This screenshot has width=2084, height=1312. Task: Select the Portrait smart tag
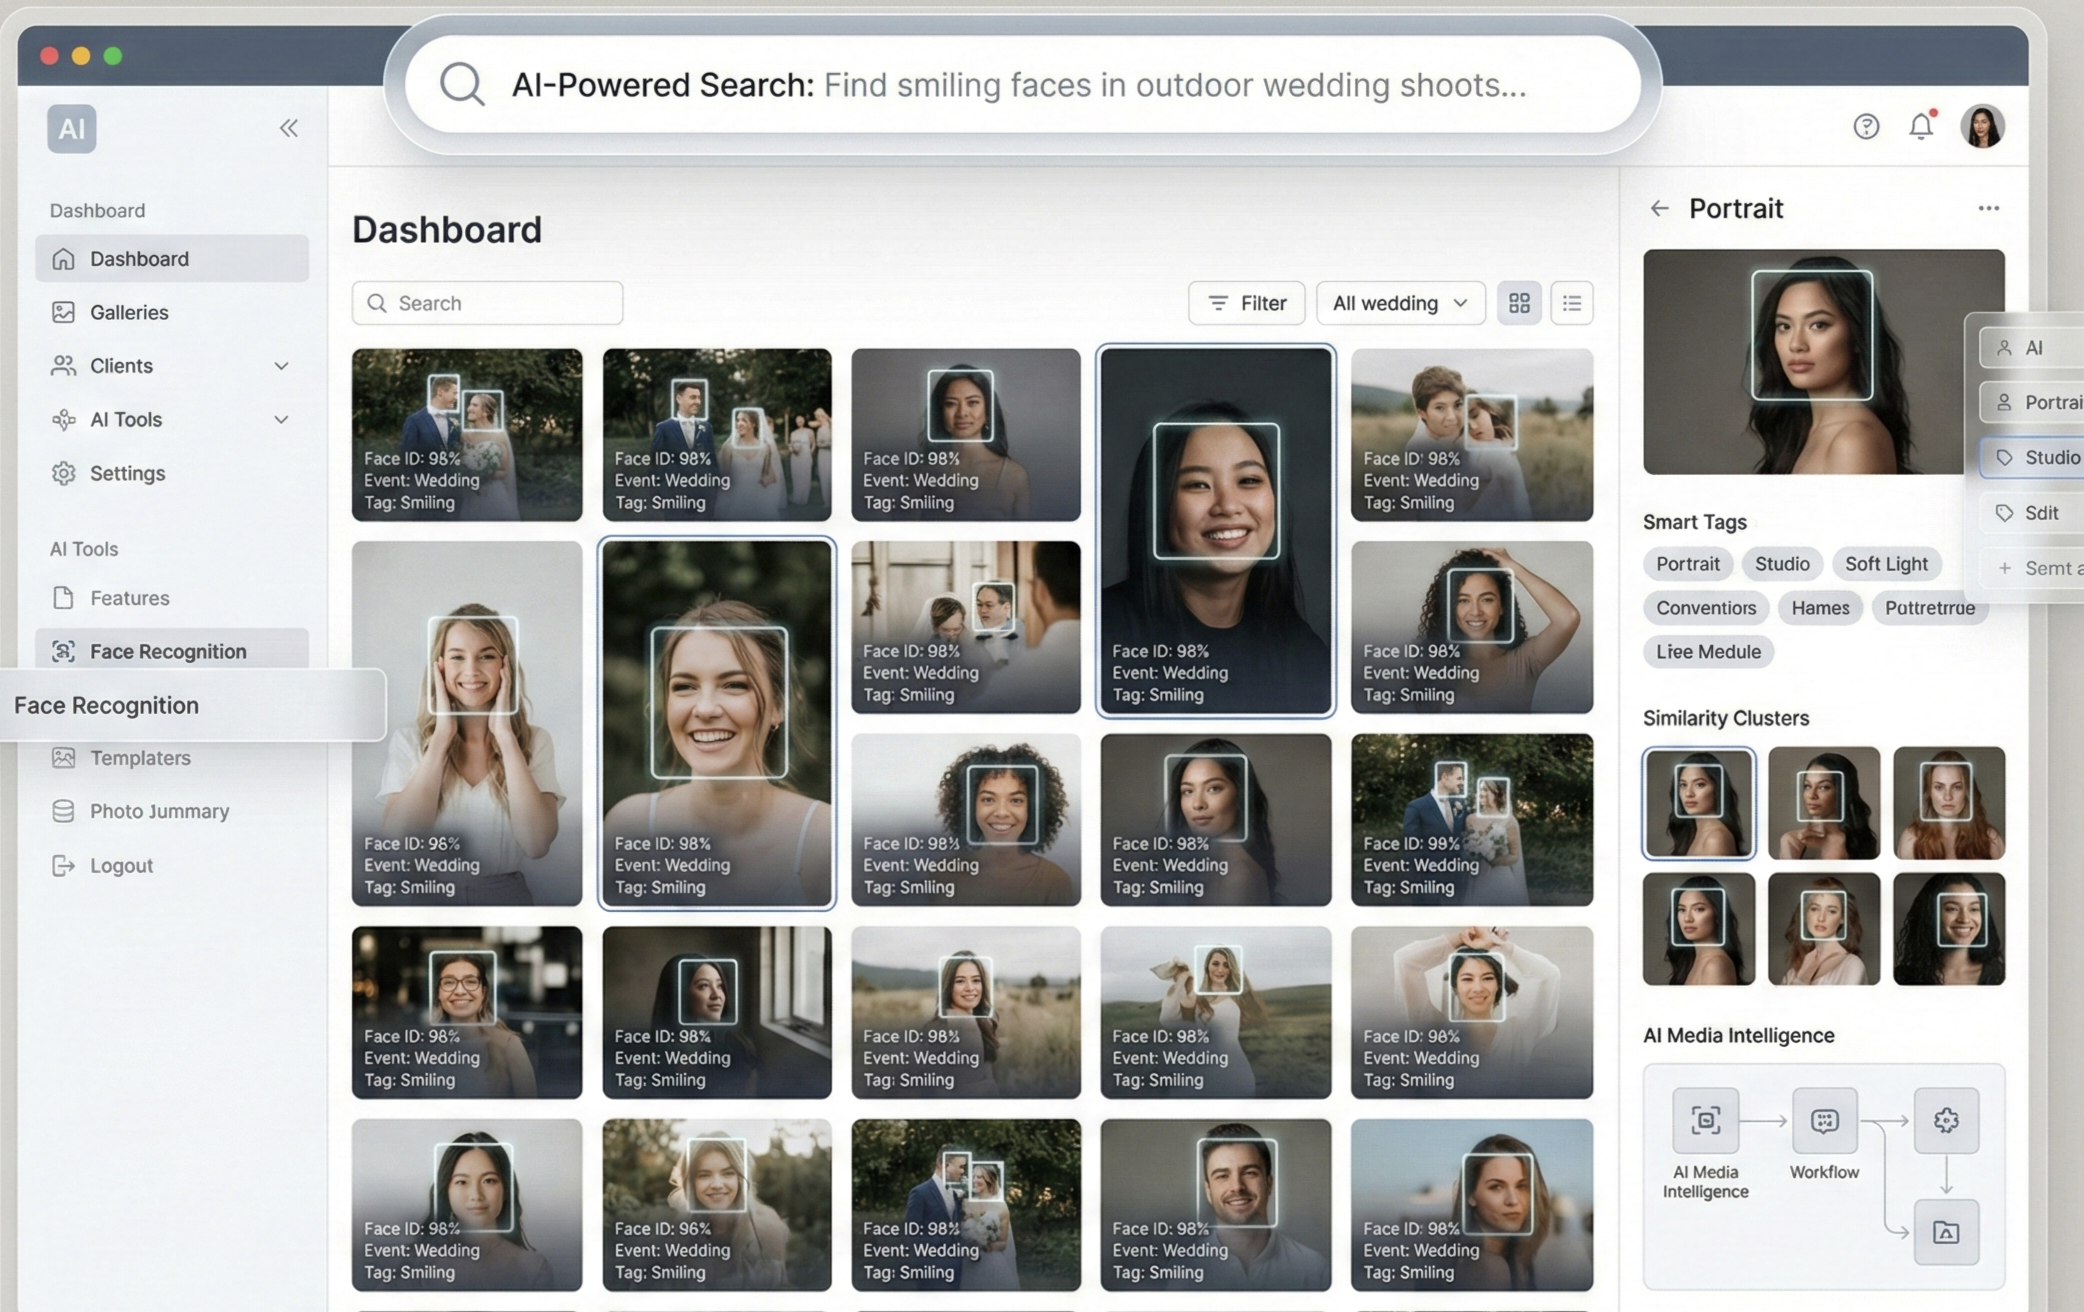tap(1688, 564)
